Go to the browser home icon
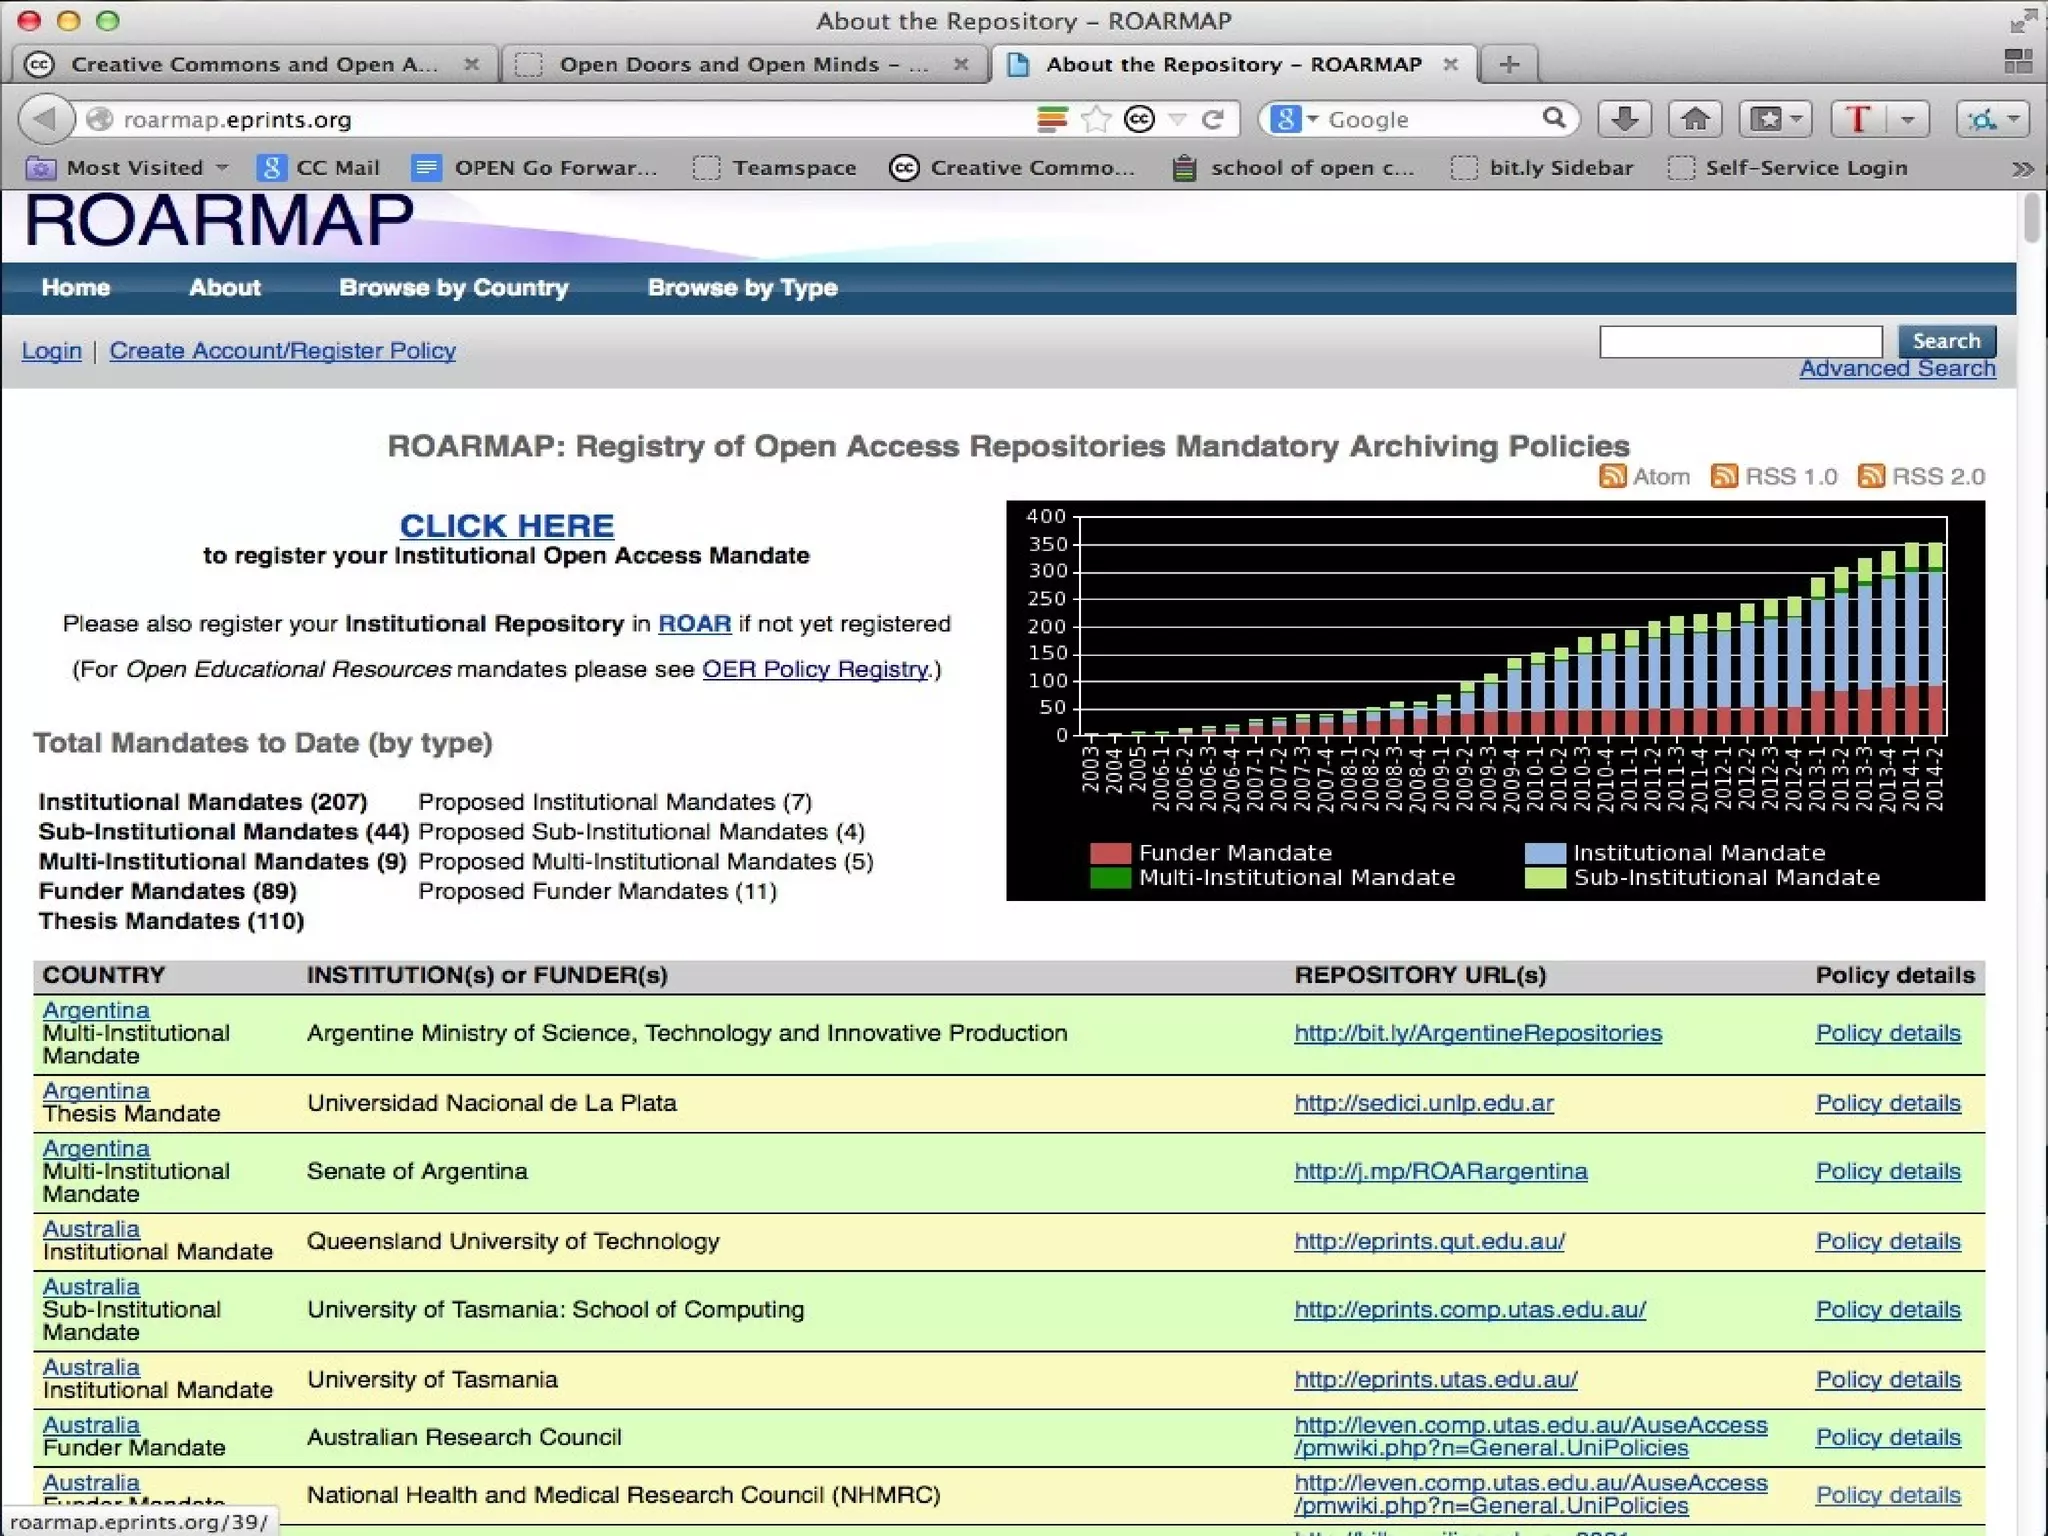The height and width of the screenshot is (1536, 2048). (1695, 119)
